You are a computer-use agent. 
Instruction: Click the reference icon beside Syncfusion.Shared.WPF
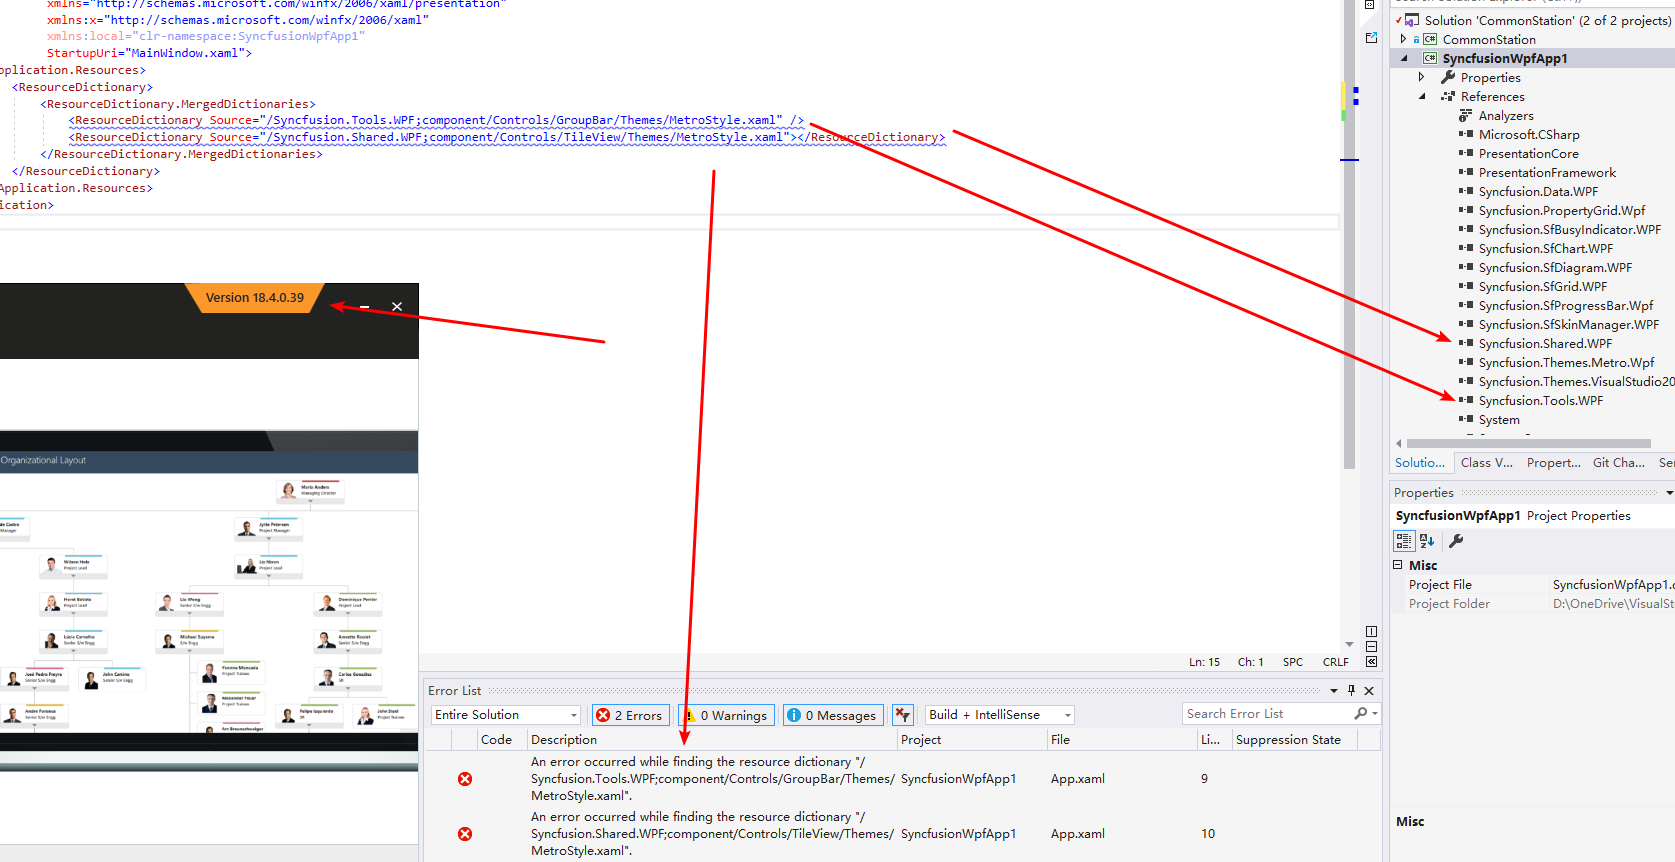(x=1466, y=343)
